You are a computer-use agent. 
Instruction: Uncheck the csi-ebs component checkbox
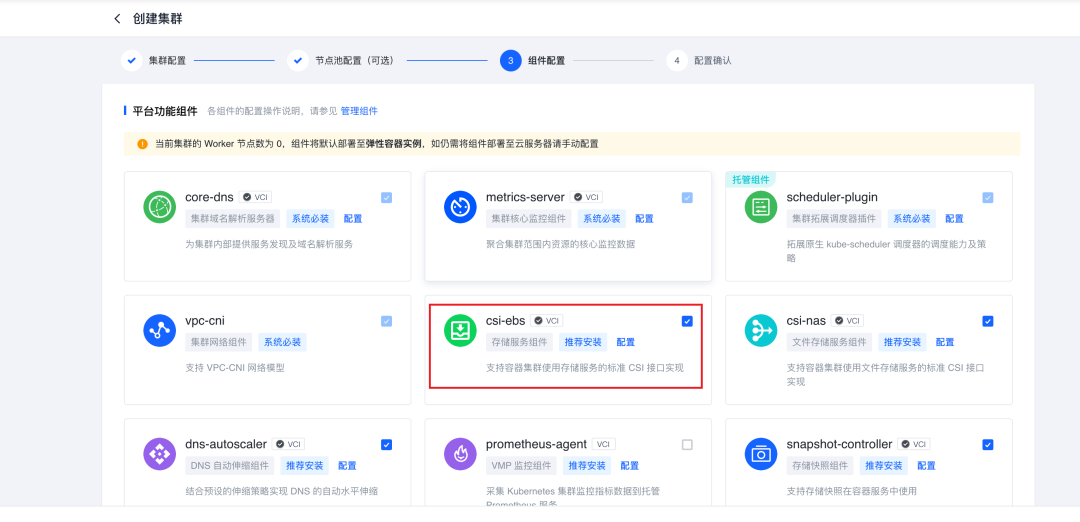click(x=687, y=321)
